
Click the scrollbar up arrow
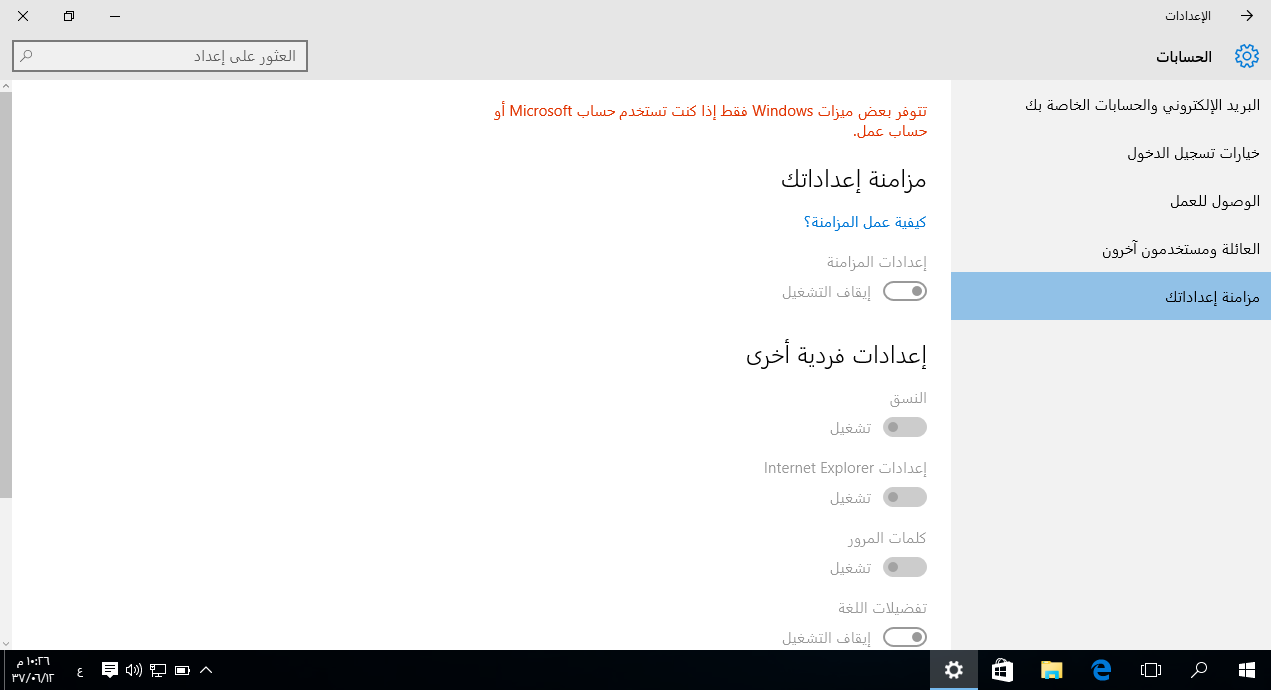click(x=5, y=86)
